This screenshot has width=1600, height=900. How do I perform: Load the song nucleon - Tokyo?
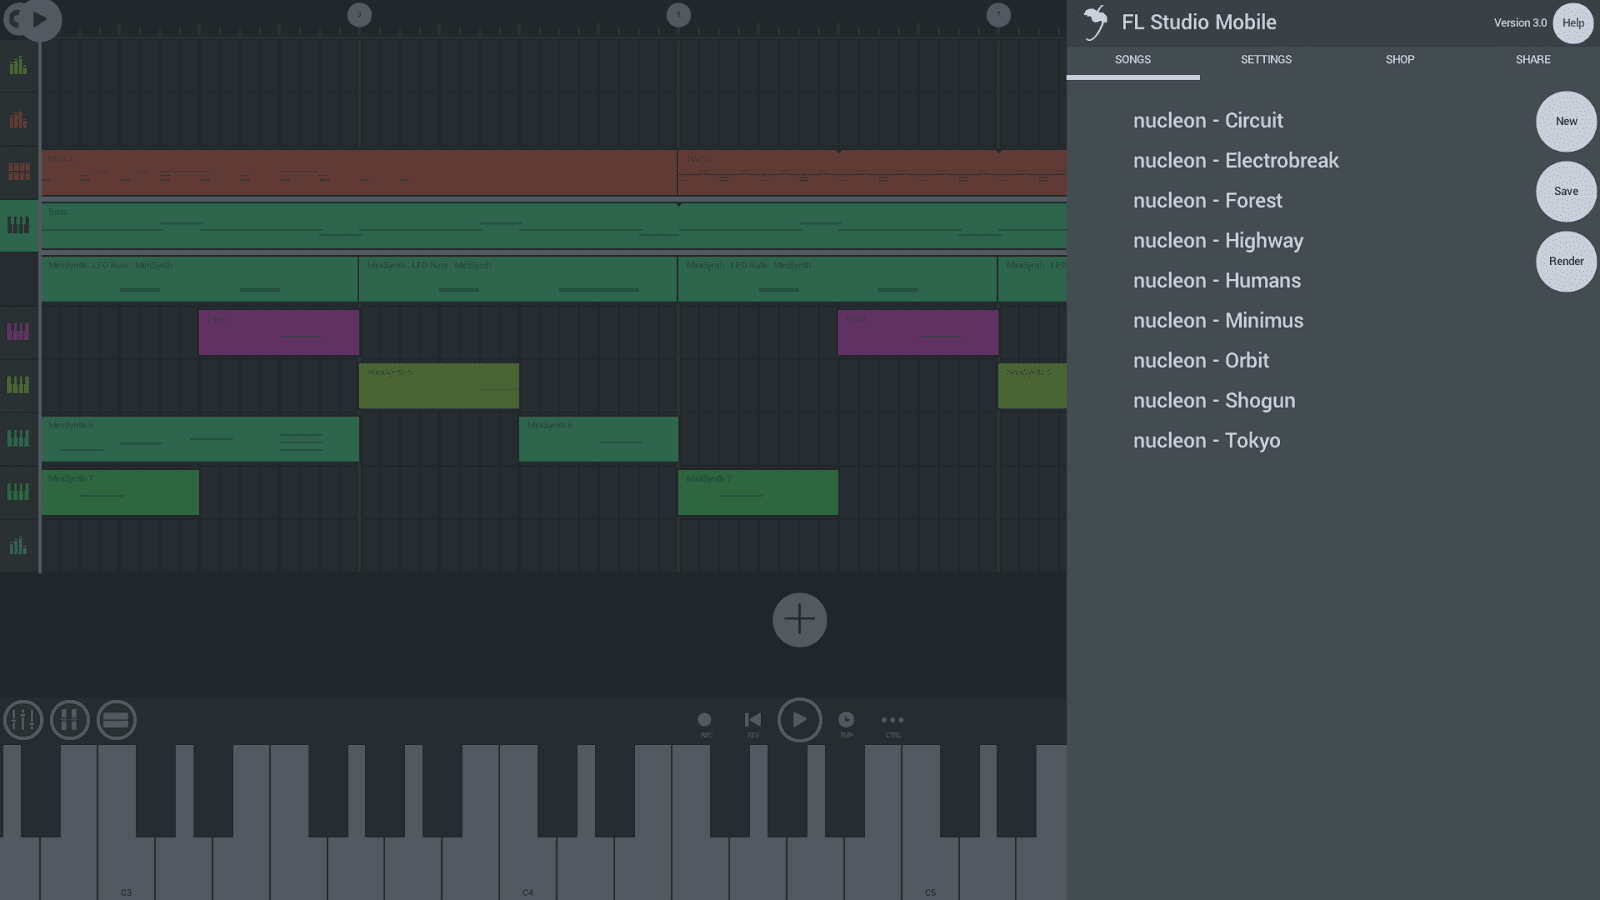coord(1207,441)
